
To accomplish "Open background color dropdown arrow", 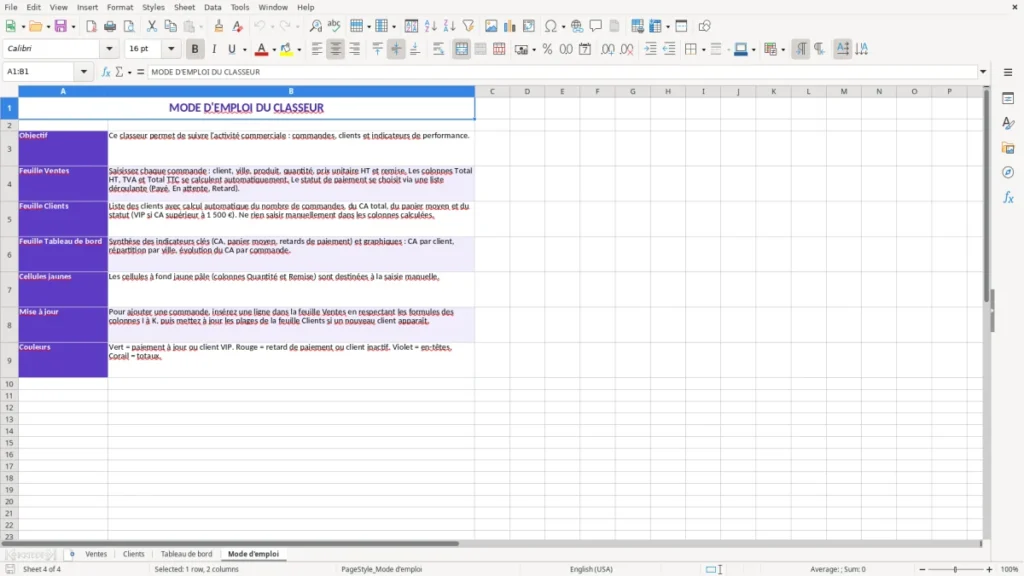I will (299, 50).
